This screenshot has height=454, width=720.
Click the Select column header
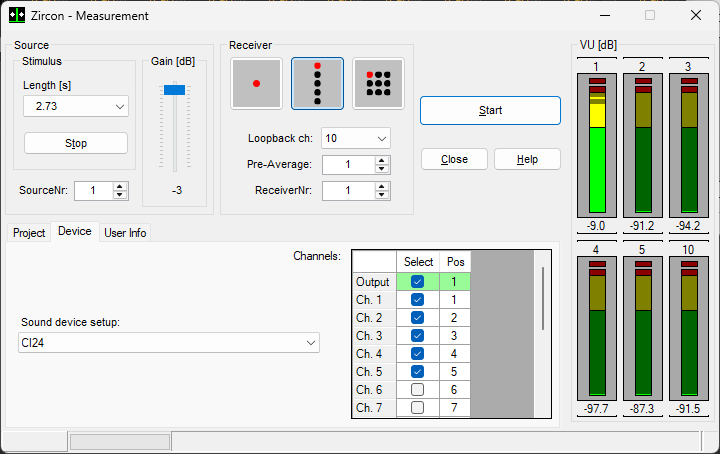click(418, 262)
